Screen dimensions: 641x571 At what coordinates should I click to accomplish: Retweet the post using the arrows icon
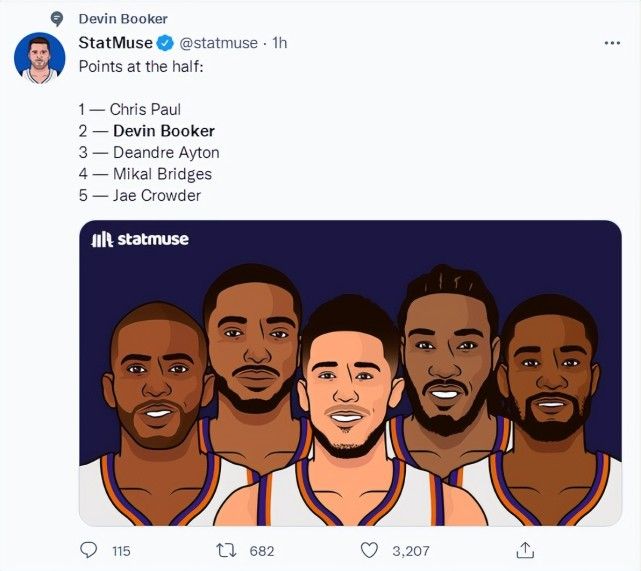coord(229,550)
